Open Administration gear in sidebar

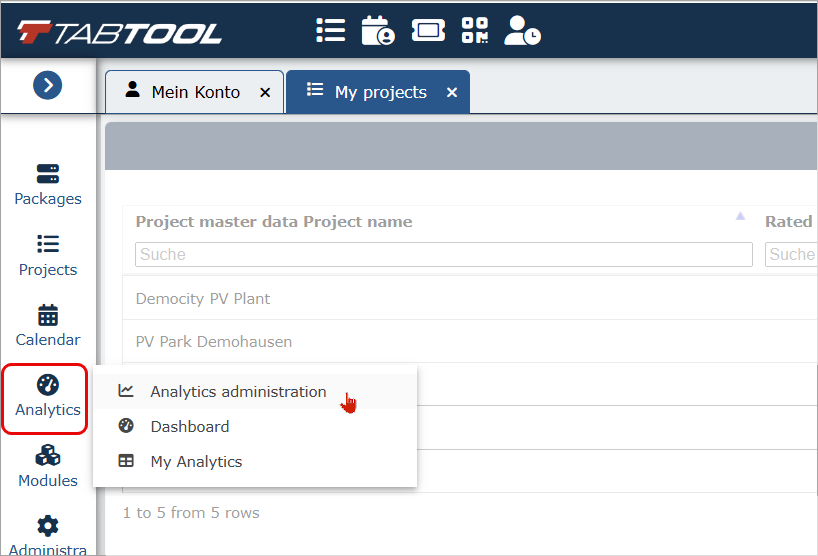[48, 535]
